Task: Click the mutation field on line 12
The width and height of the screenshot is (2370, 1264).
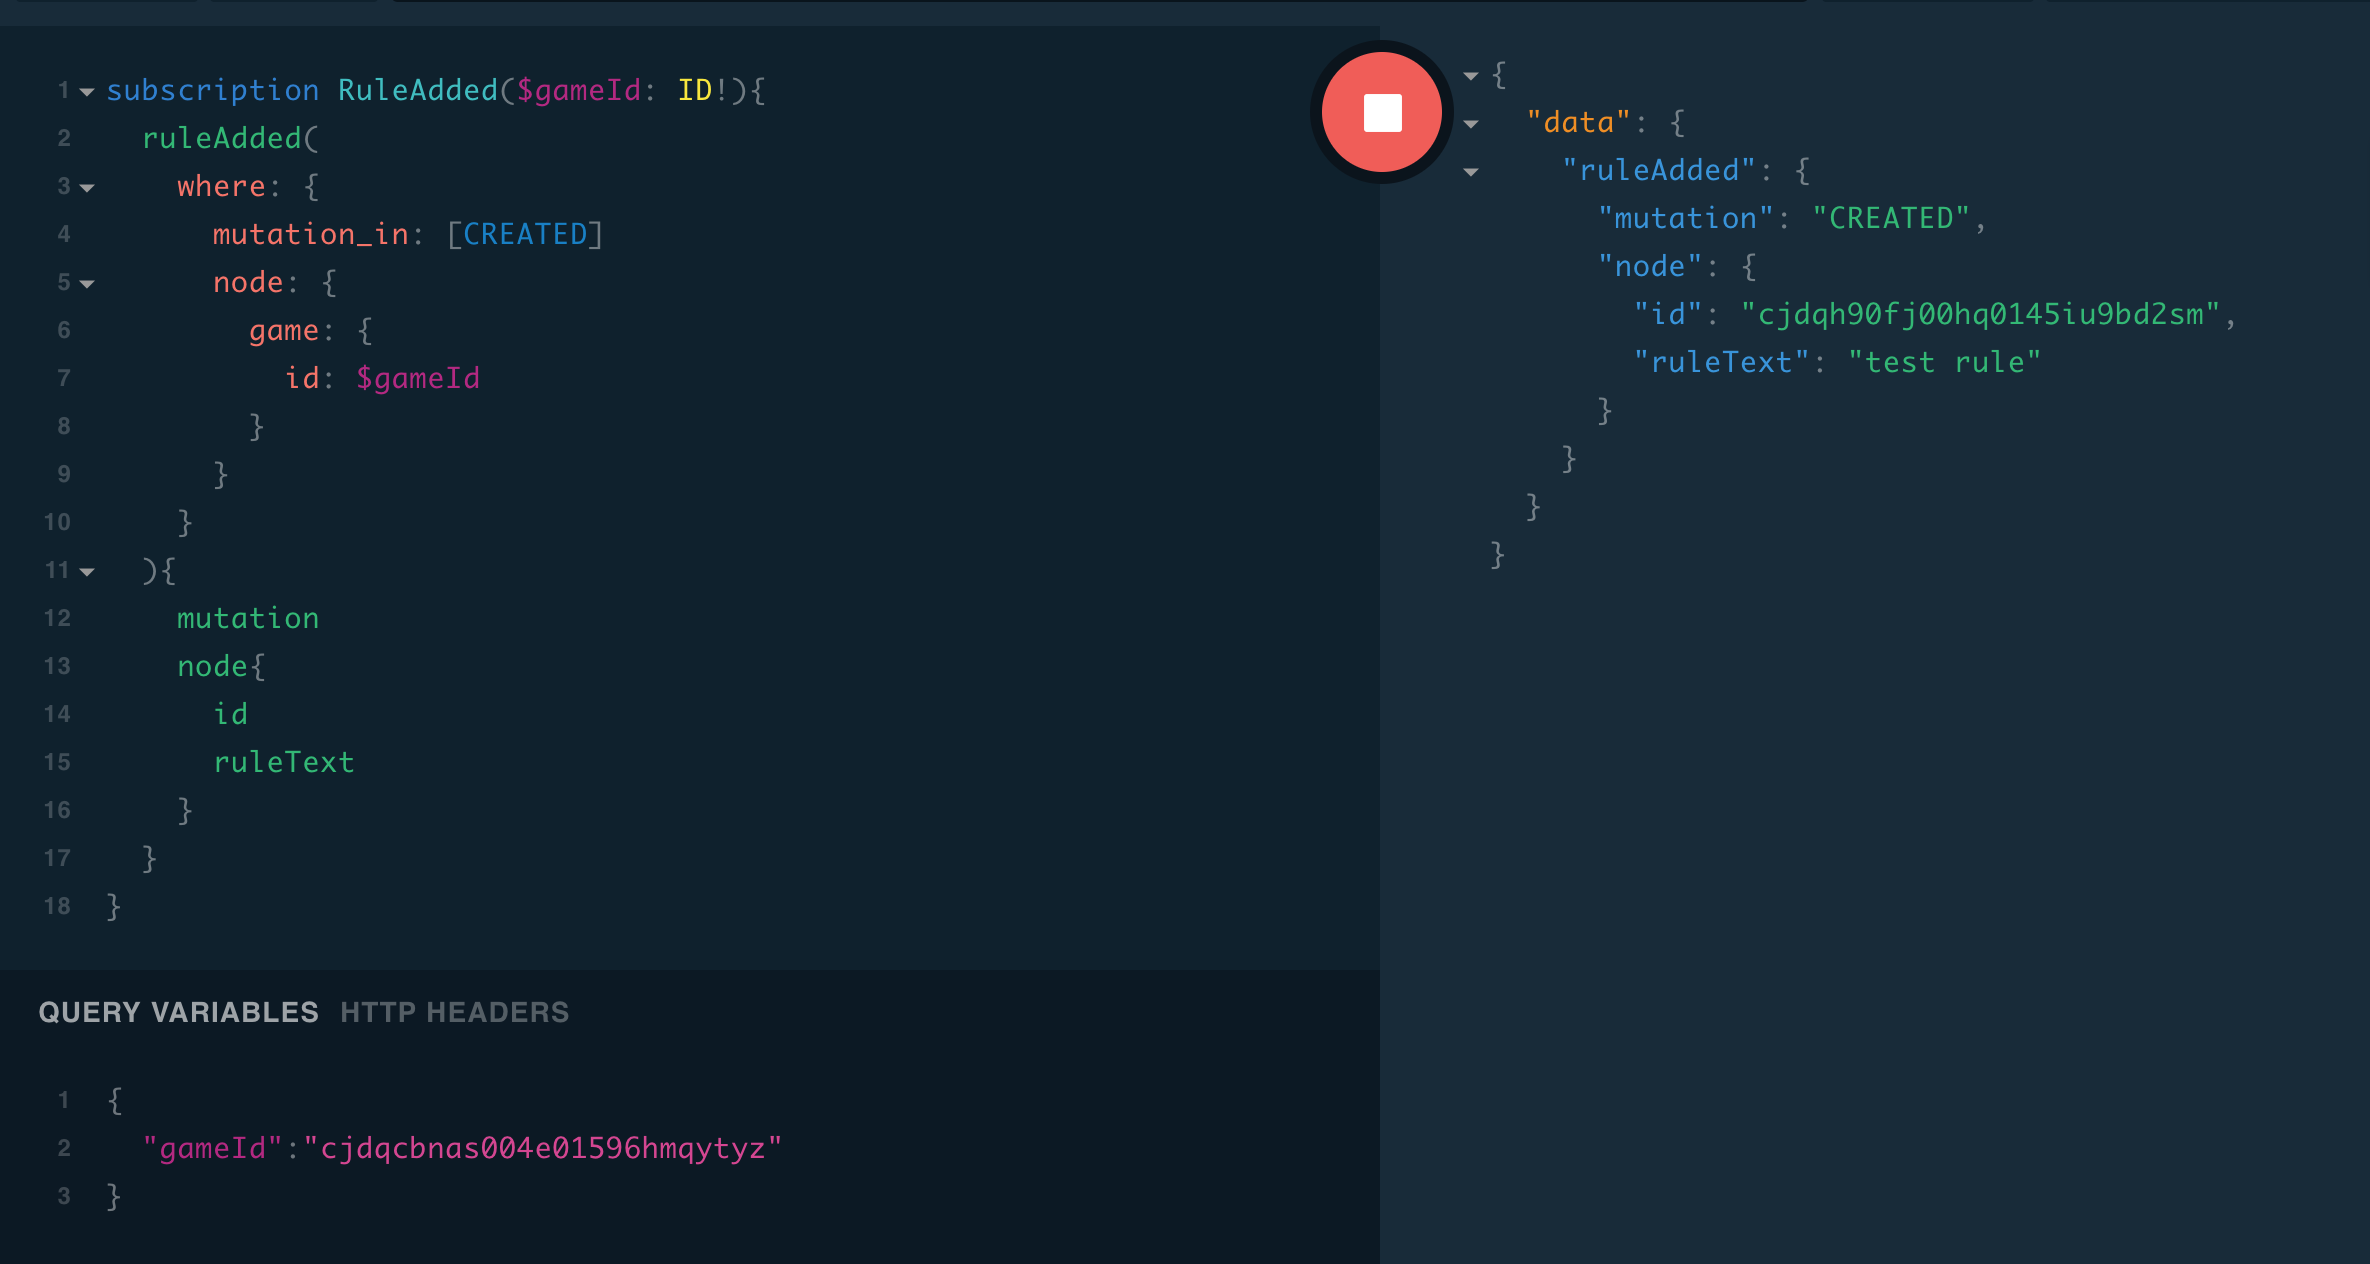Action: click(248, 618)
